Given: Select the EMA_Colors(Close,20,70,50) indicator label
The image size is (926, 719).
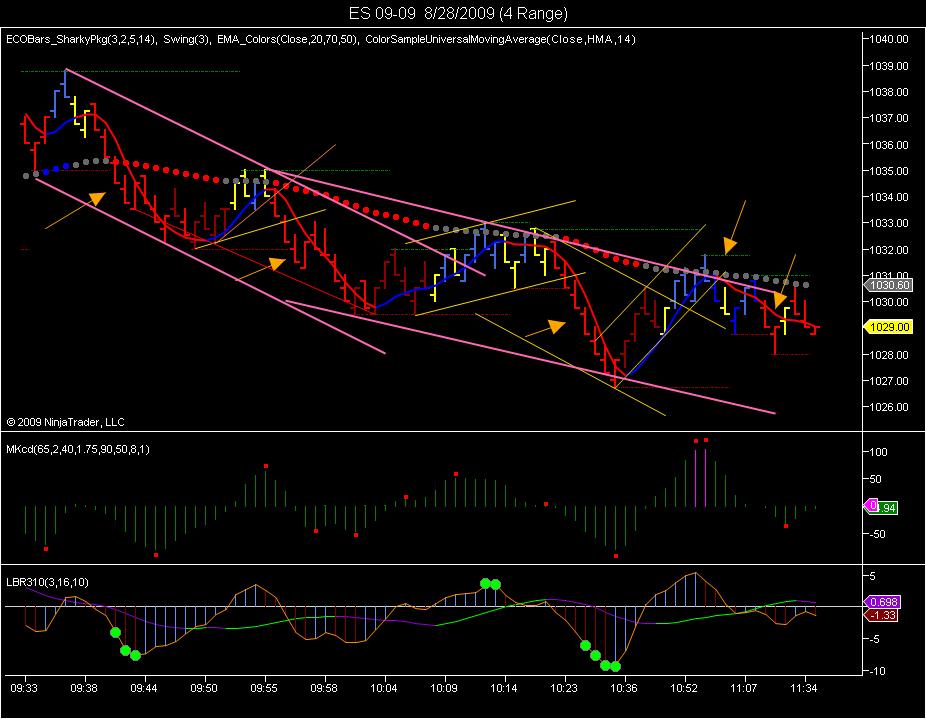Looking at the screenshot, I should (287, 40).
